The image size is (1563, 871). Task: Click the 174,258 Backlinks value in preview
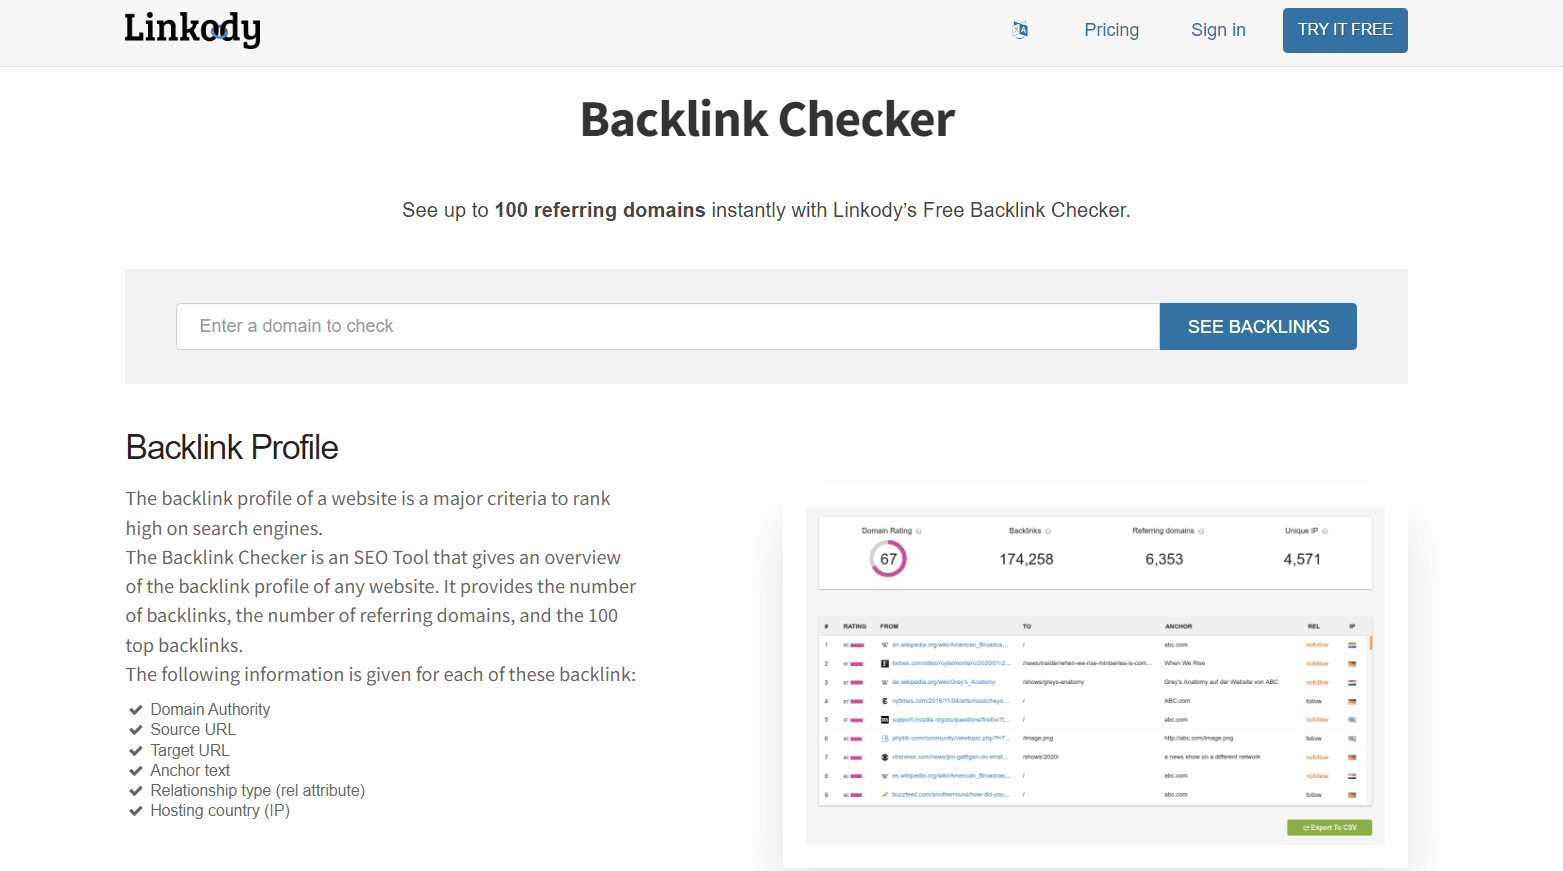1026,559
